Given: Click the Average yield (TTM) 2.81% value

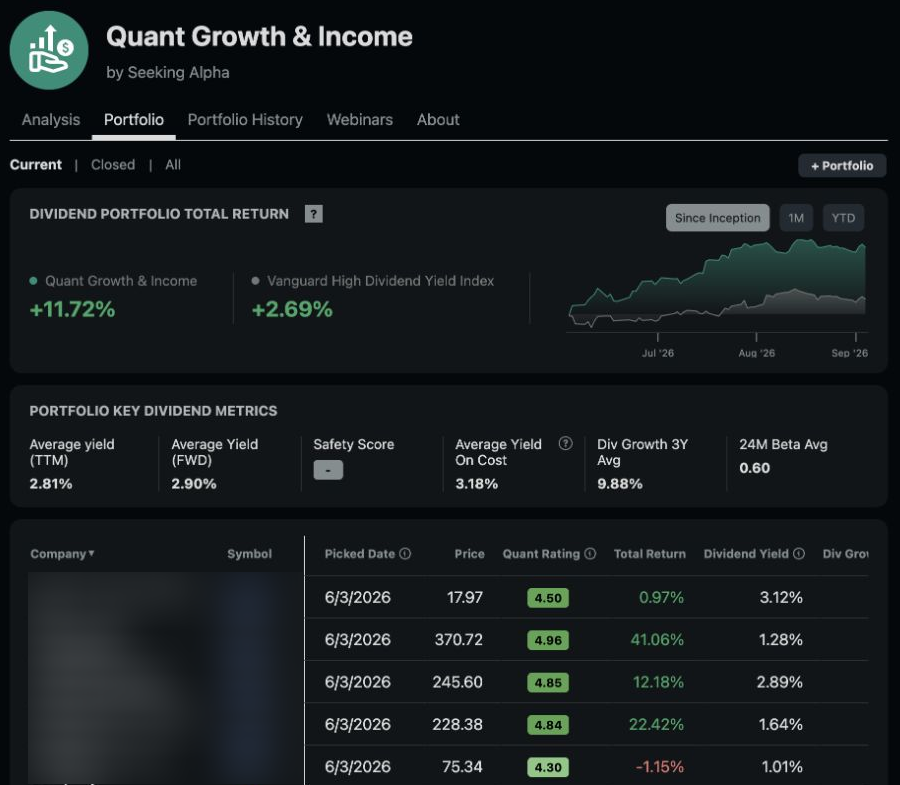Looking at the screenshot, I should point(51,484).
